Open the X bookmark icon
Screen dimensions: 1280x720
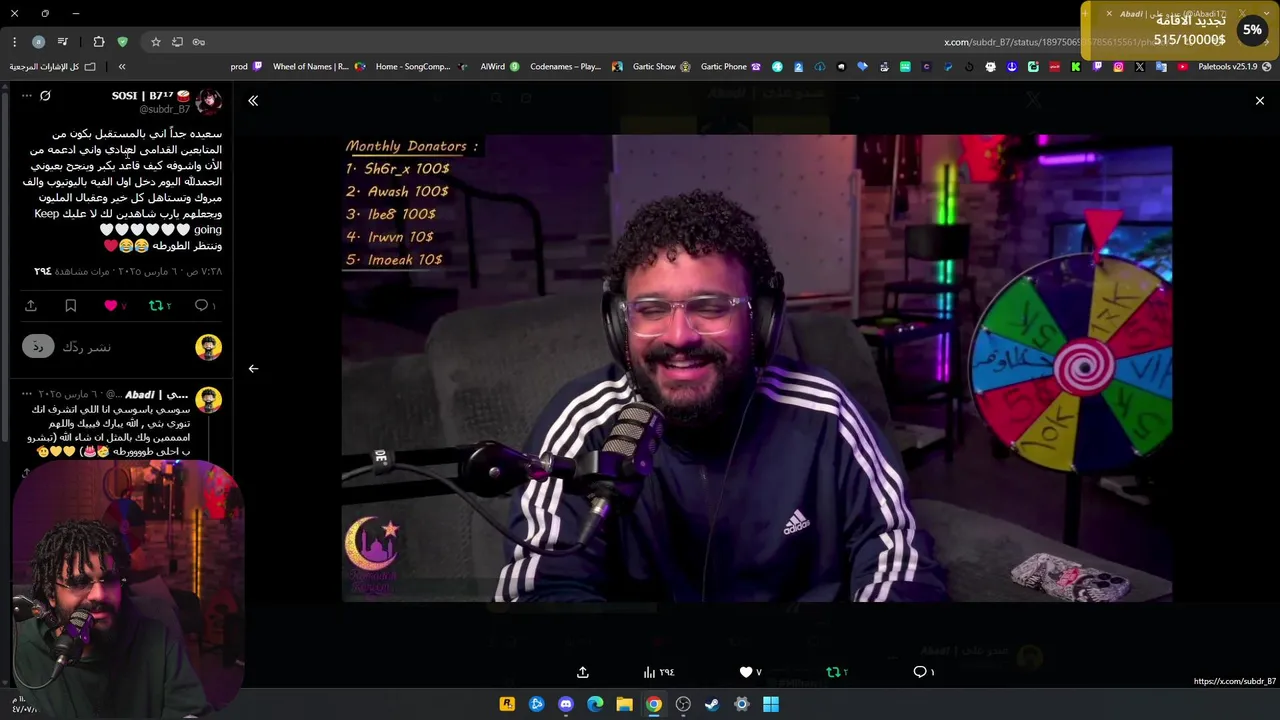click(1139, 67)
